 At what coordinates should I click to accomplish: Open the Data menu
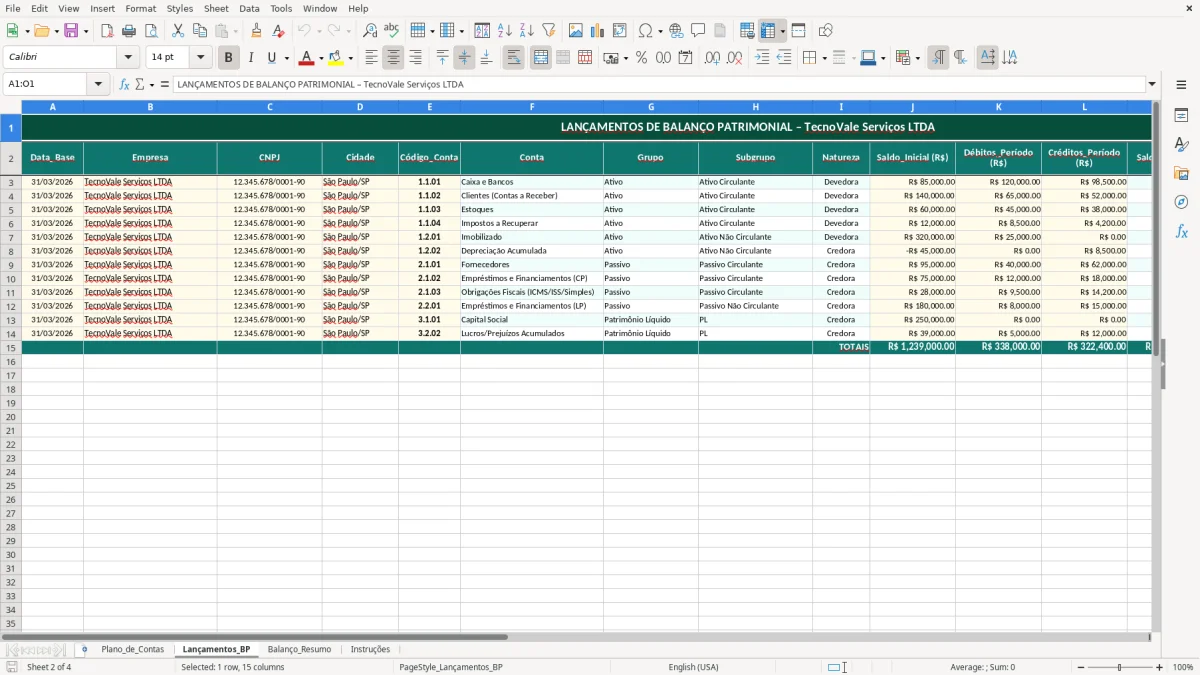pos(249,8)
